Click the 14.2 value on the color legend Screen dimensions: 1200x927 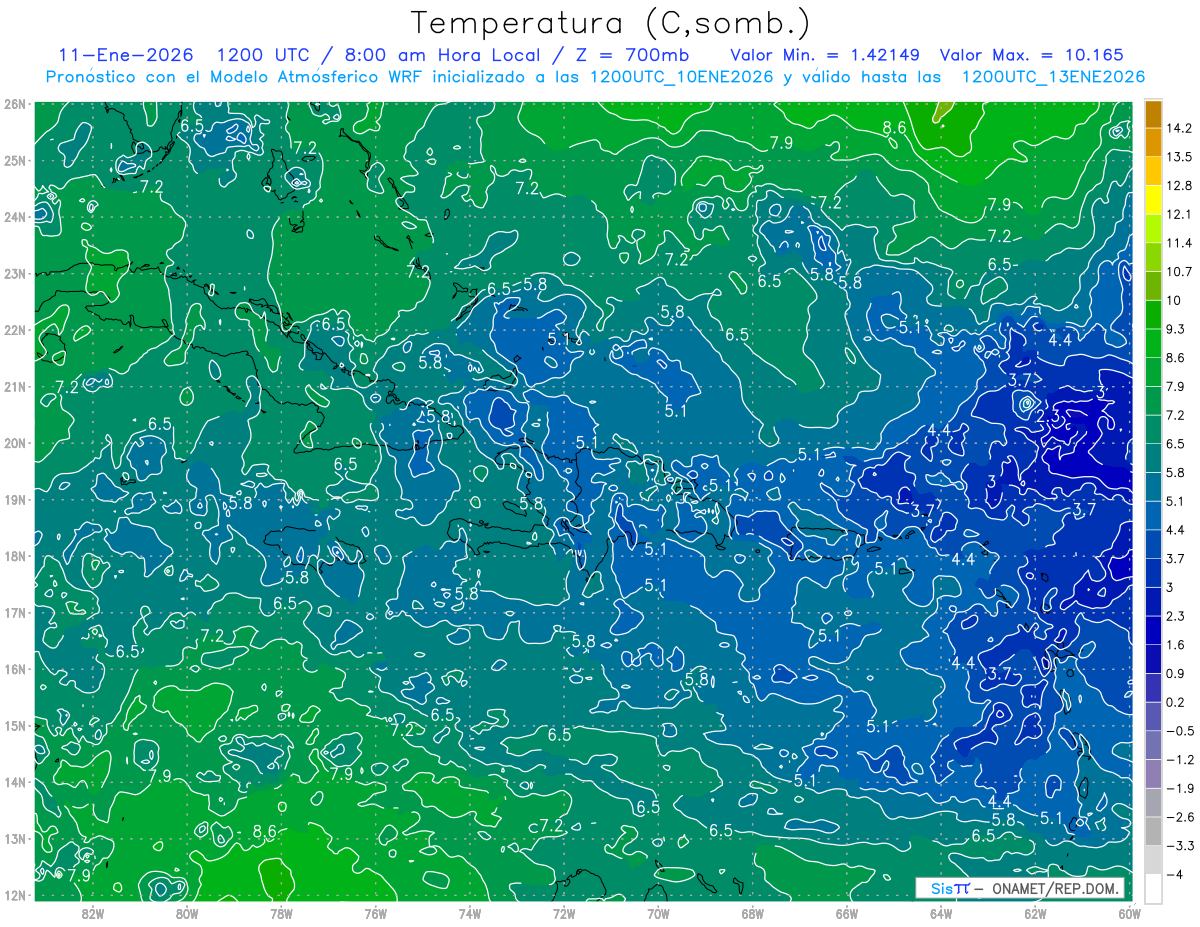click(x=1180, y=128)
